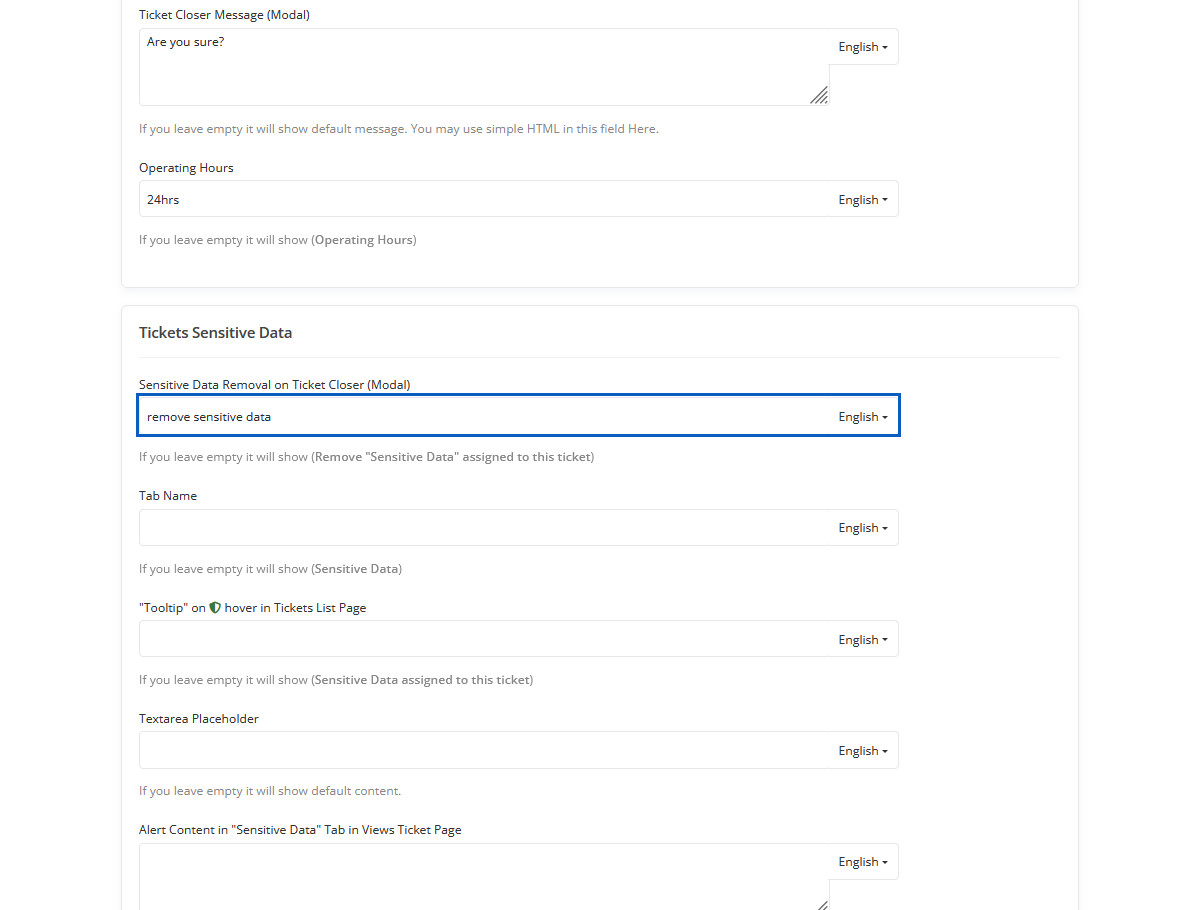Click the Sensitive Data Removal on Ticket Closer label
1200x910 pixels.
click(x=275, y=384)
